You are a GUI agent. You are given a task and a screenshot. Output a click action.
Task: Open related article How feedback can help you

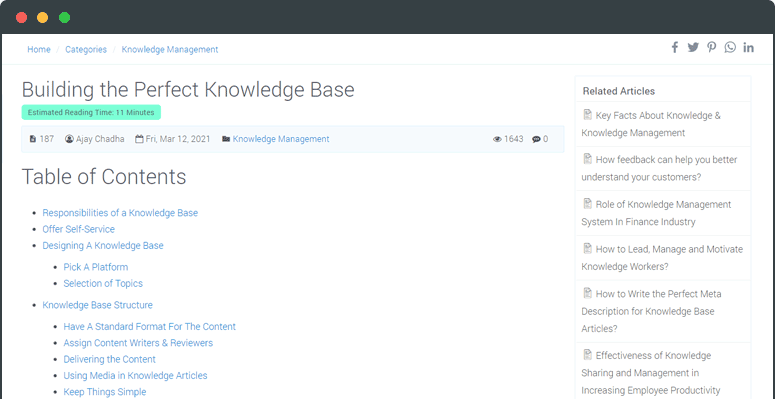pyautogui.click(x=659, y=168)
